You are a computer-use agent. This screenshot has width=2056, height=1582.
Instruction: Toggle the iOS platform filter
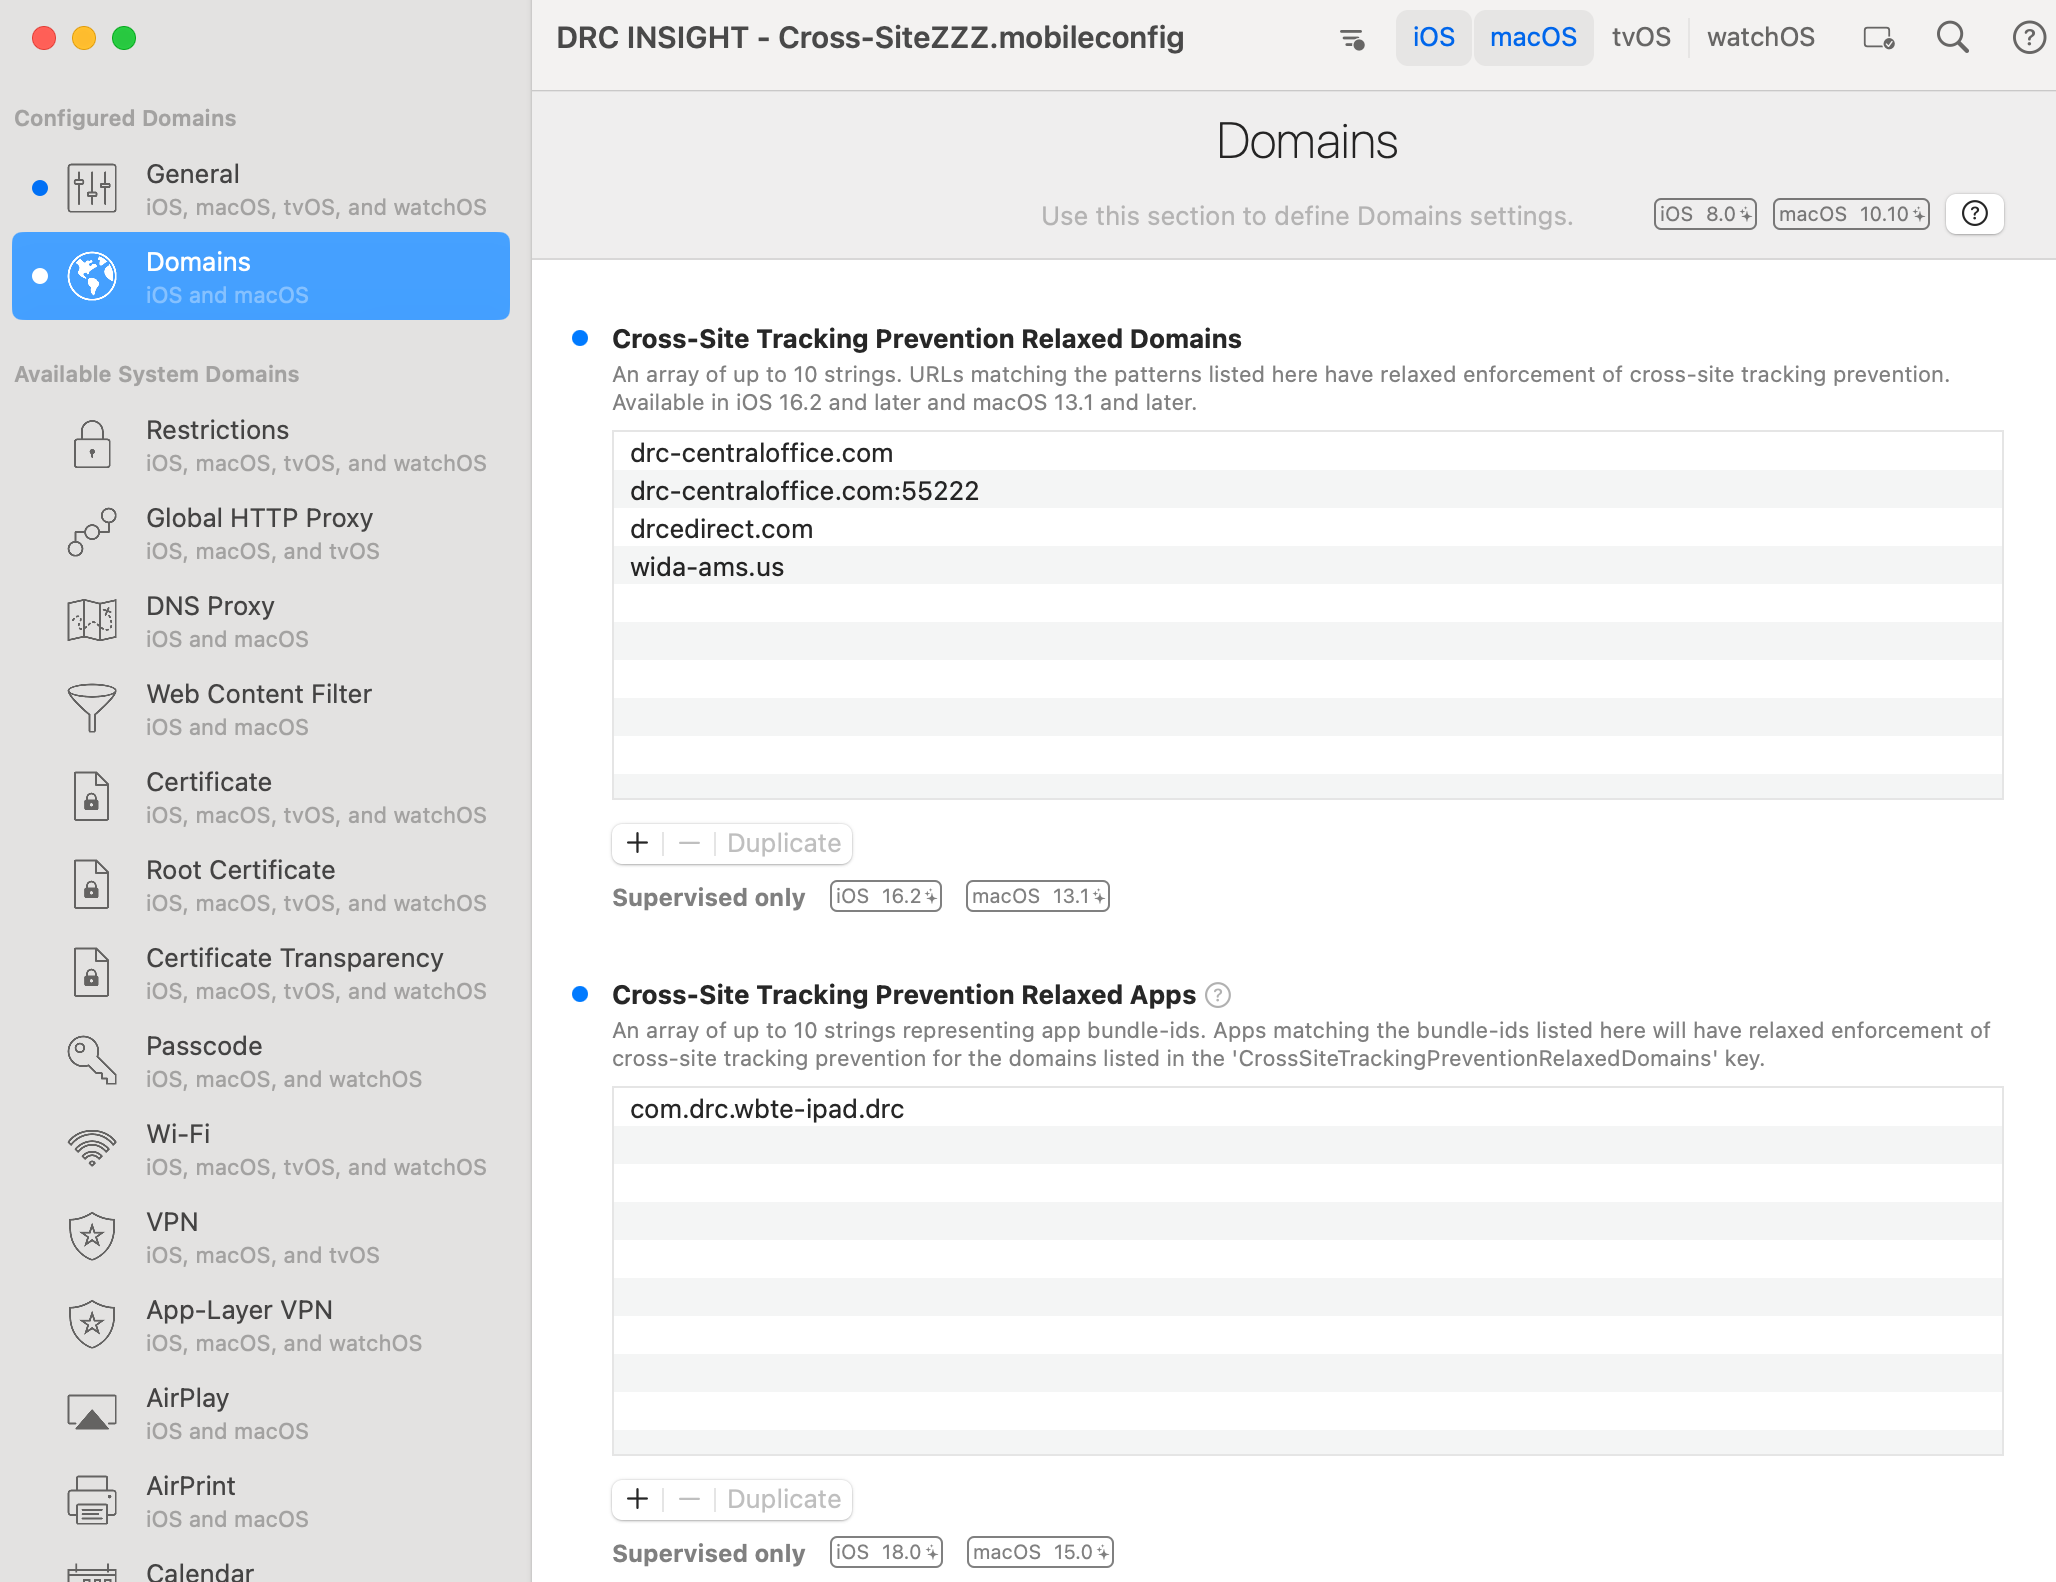(x=1433, y=38)
